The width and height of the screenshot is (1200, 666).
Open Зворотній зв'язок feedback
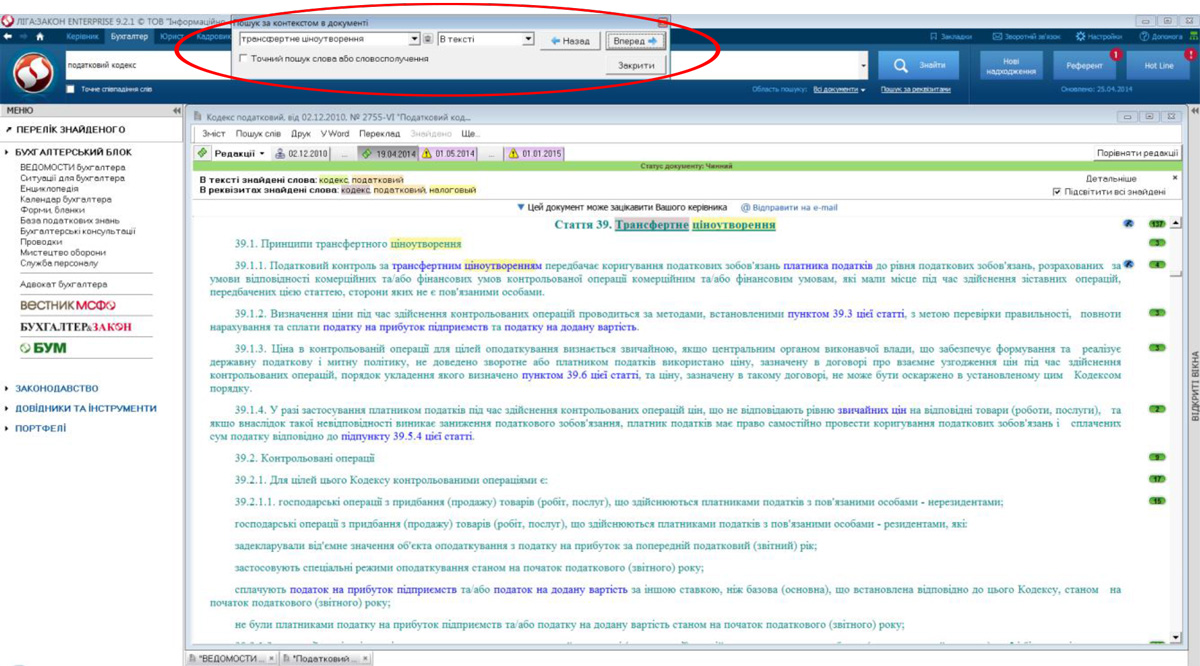[x=1026, y=36]
